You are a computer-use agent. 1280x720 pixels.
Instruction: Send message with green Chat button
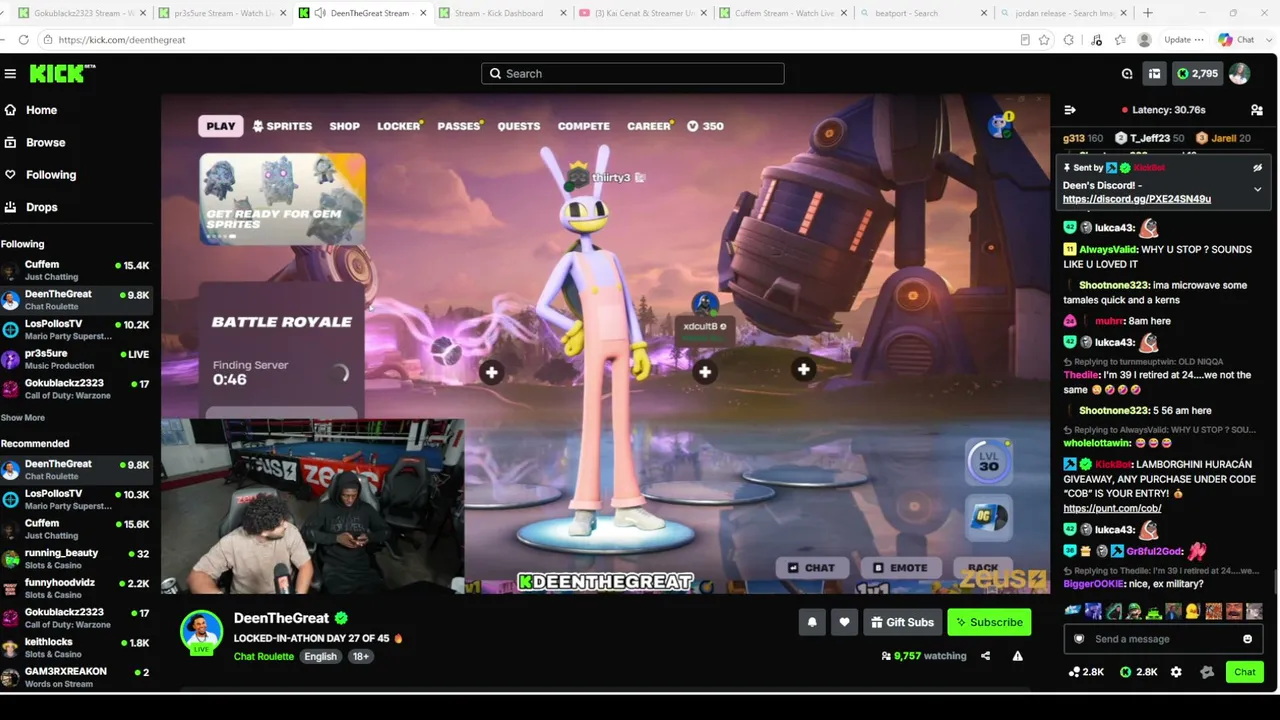click(1245, 672)
